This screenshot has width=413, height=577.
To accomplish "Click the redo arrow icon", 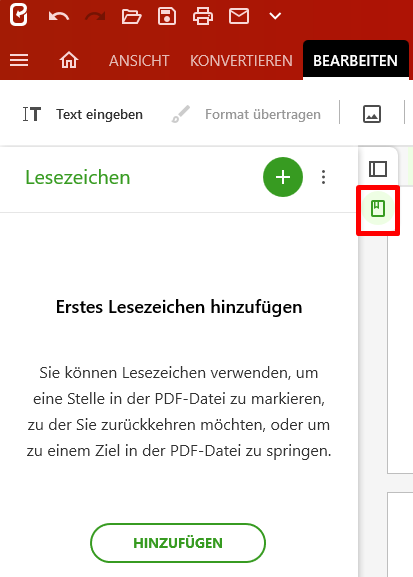I will pos(95,17).
